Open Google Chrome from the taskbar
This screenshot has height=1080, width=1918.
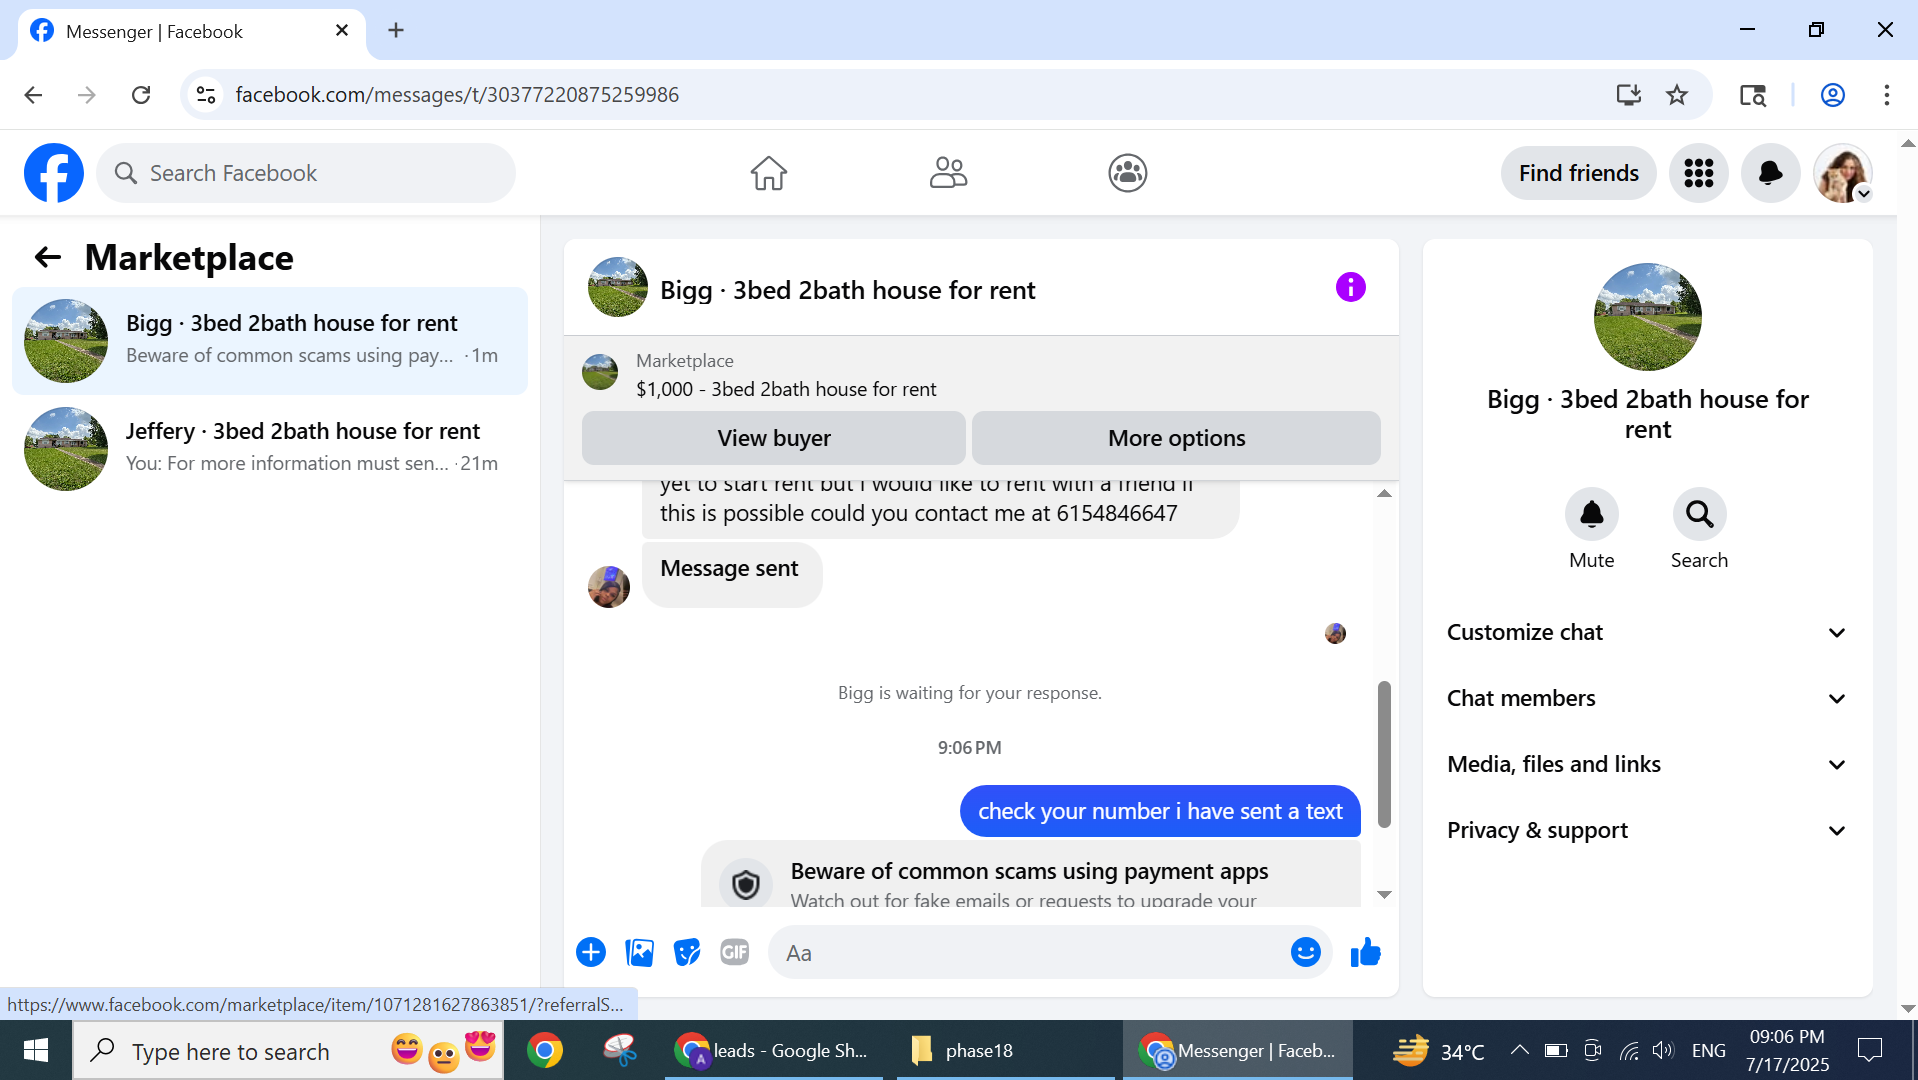click(545, 1050)
